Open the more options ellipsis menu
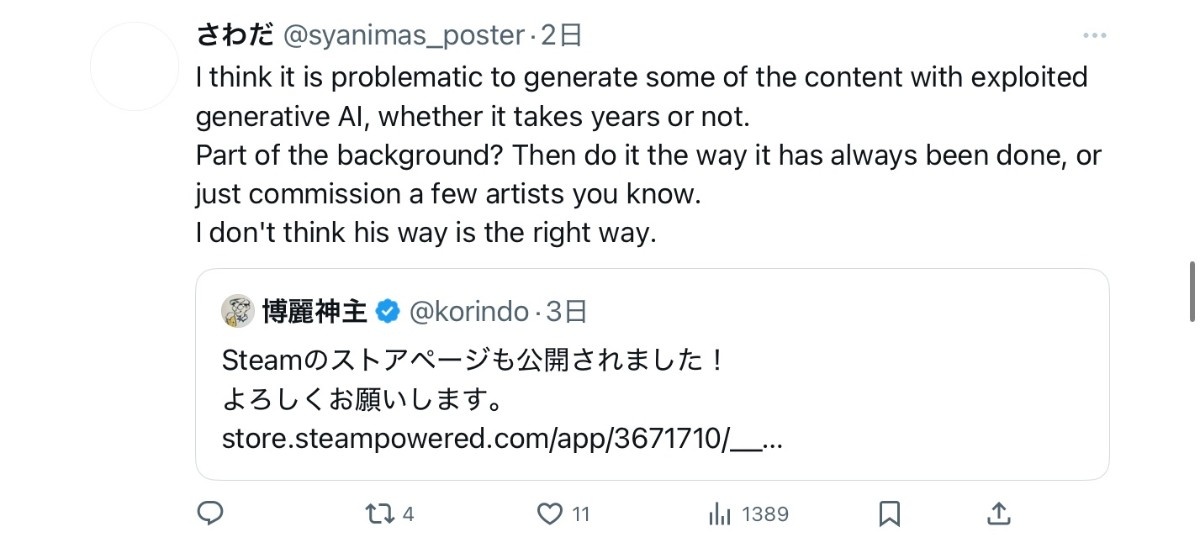 (1096, 36)
